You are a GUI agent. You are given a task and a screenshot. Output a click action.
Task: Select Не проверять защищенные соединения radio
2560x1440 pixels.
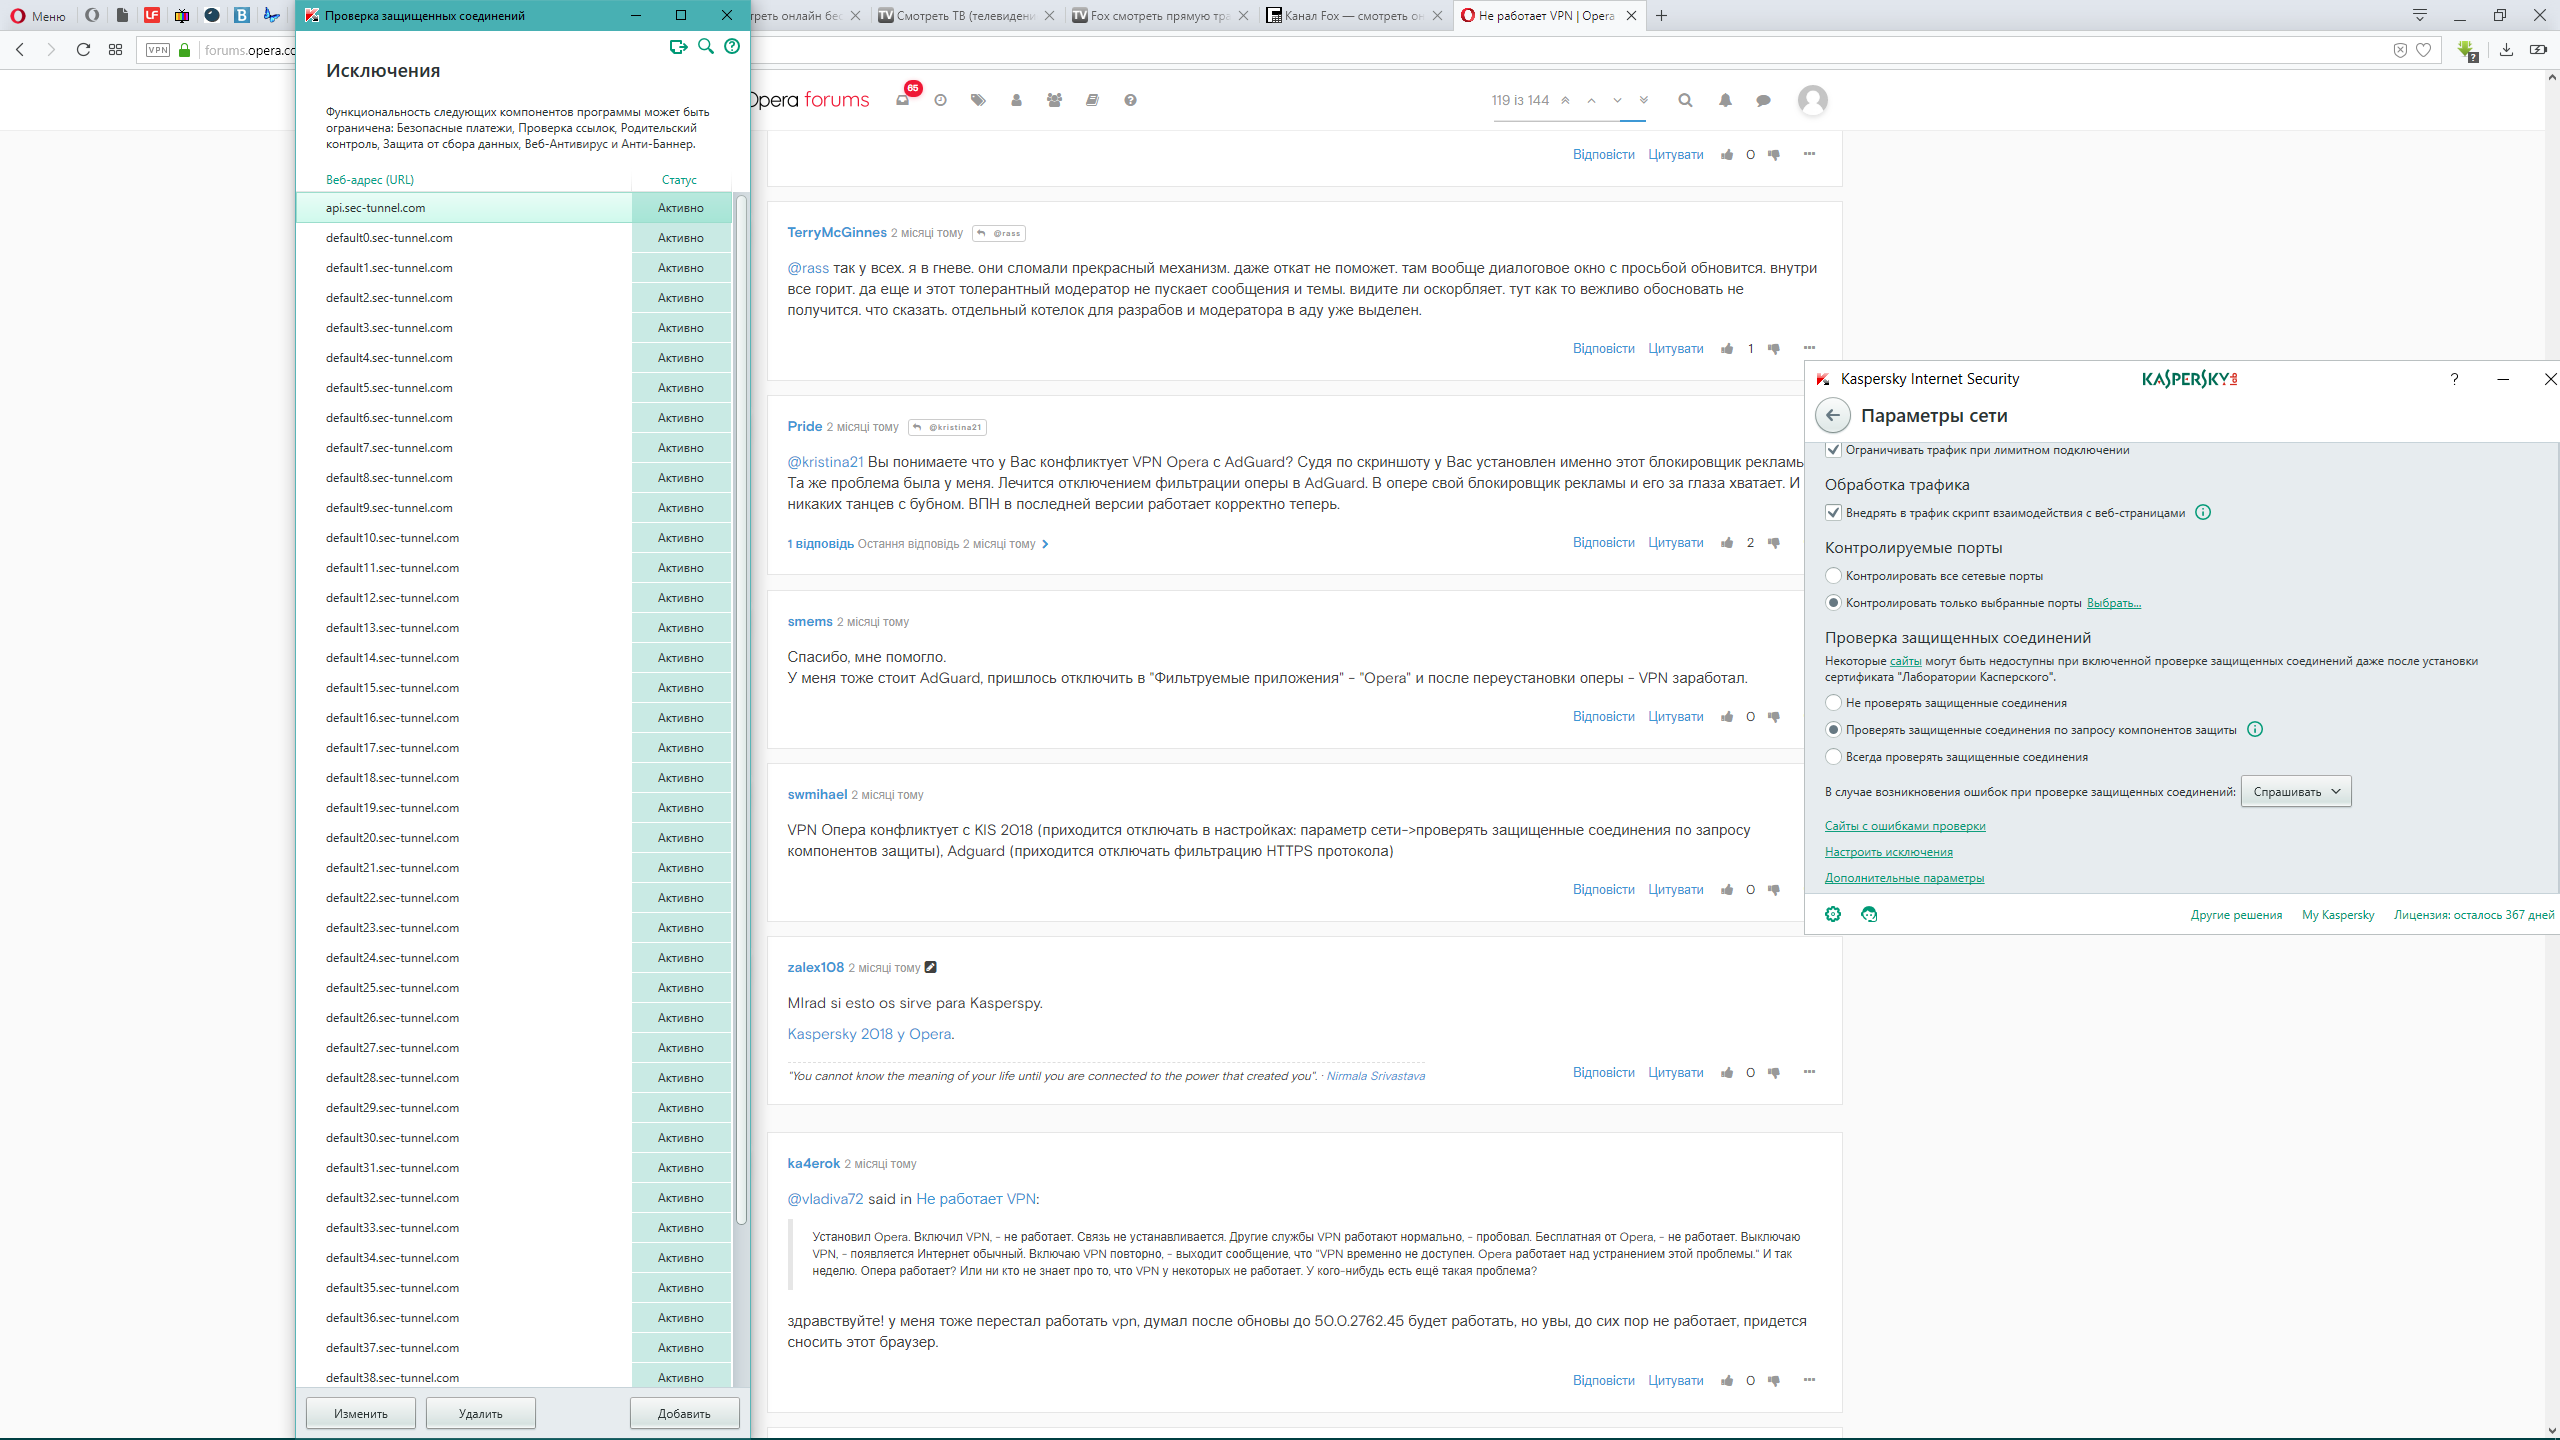(x=1833, y=703)
